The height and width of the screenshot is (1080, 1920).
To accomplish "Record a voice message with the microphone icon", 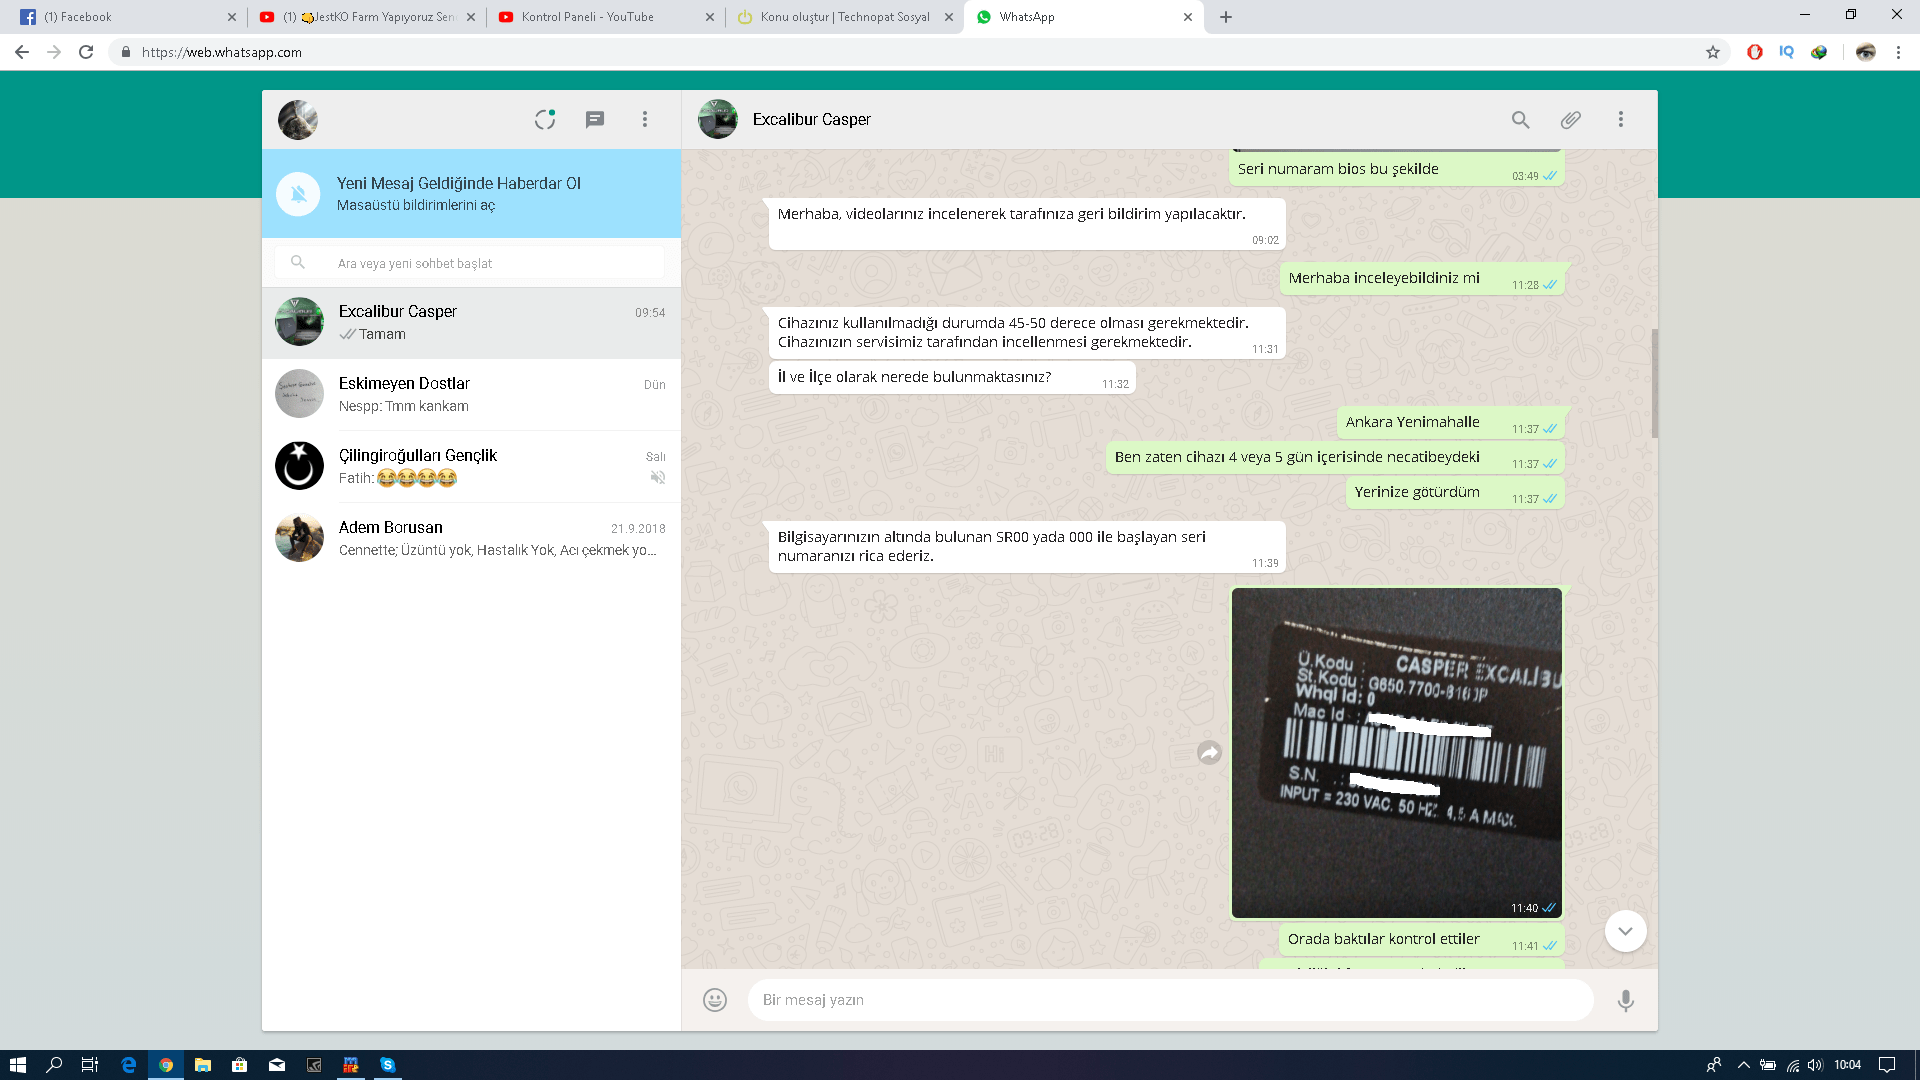I will point(1625,1000).
